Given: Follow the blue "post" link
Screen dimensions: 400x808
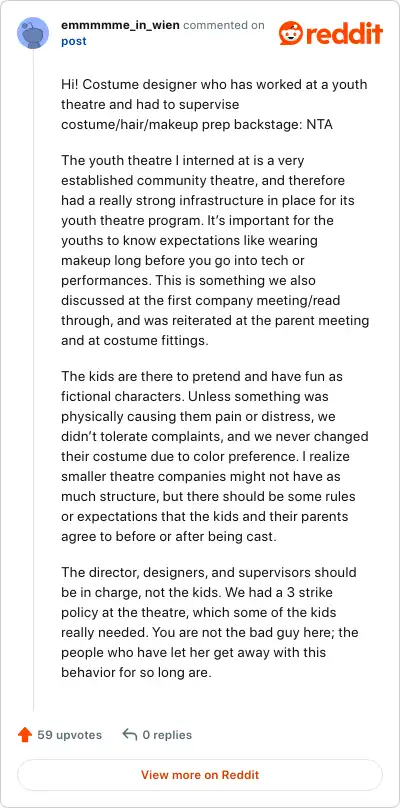Looking at the screenshot, I should tap(74, 41).
